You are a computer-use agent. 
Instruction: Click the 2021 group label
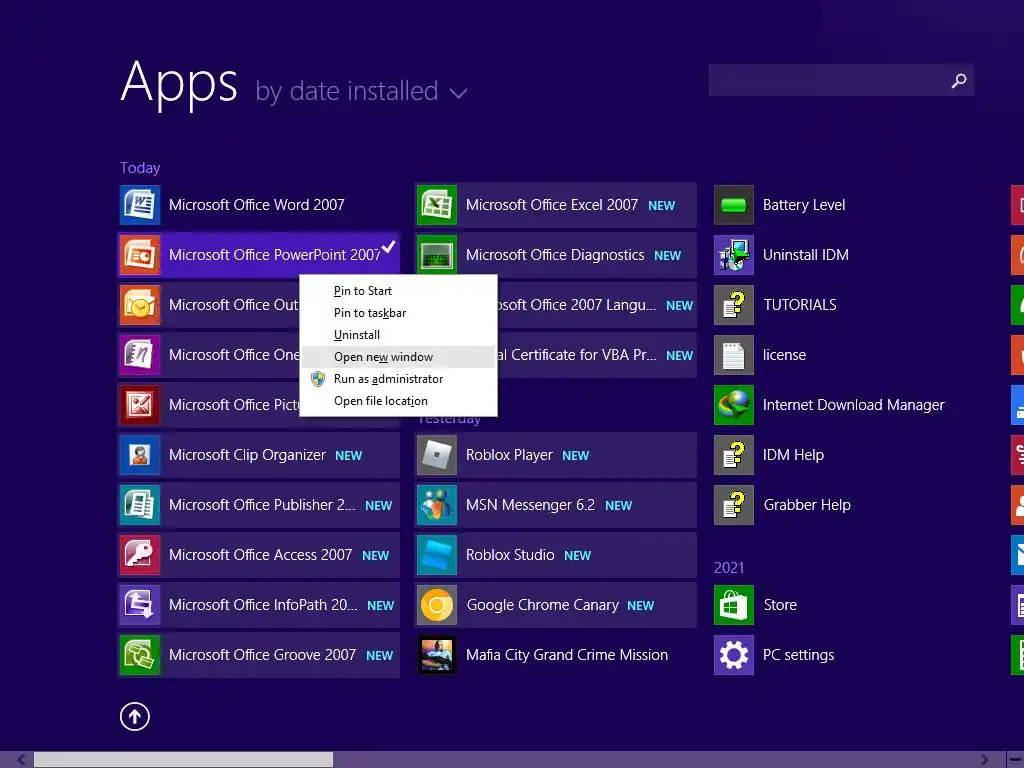point(729,568)
